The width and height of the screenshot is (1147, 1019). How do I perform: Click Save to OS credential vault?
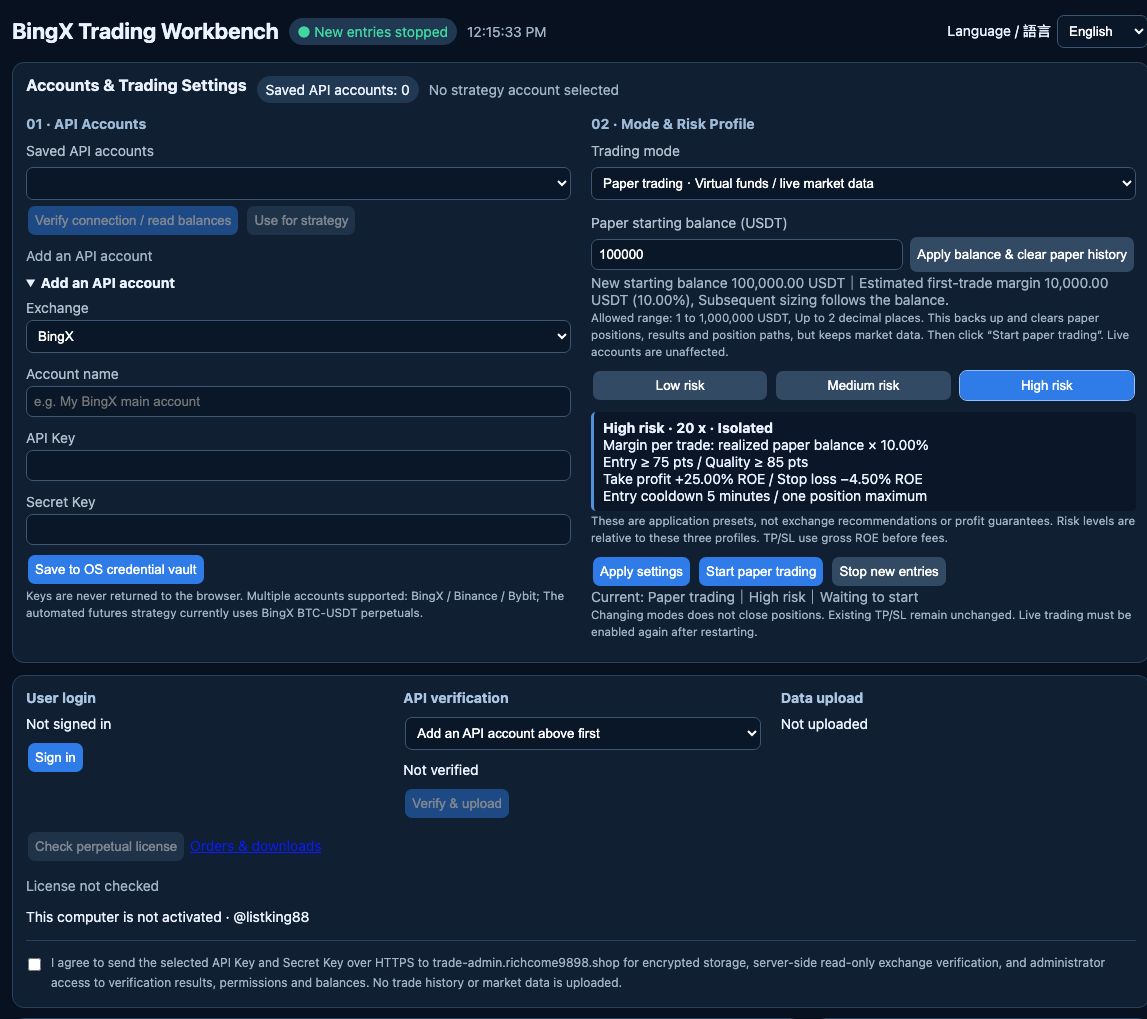pyautogui.click(x=116, y=569)
